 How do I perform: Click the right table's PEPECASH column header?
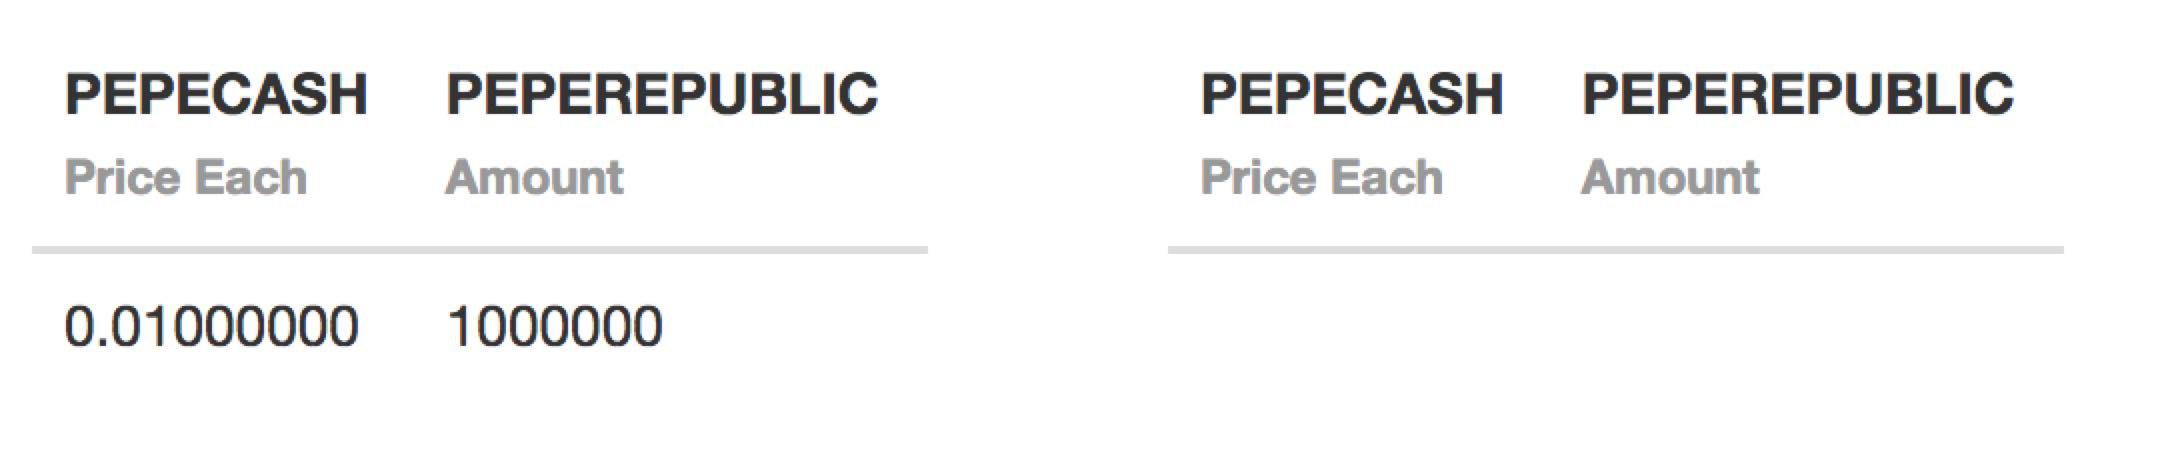pos(1352,94)
